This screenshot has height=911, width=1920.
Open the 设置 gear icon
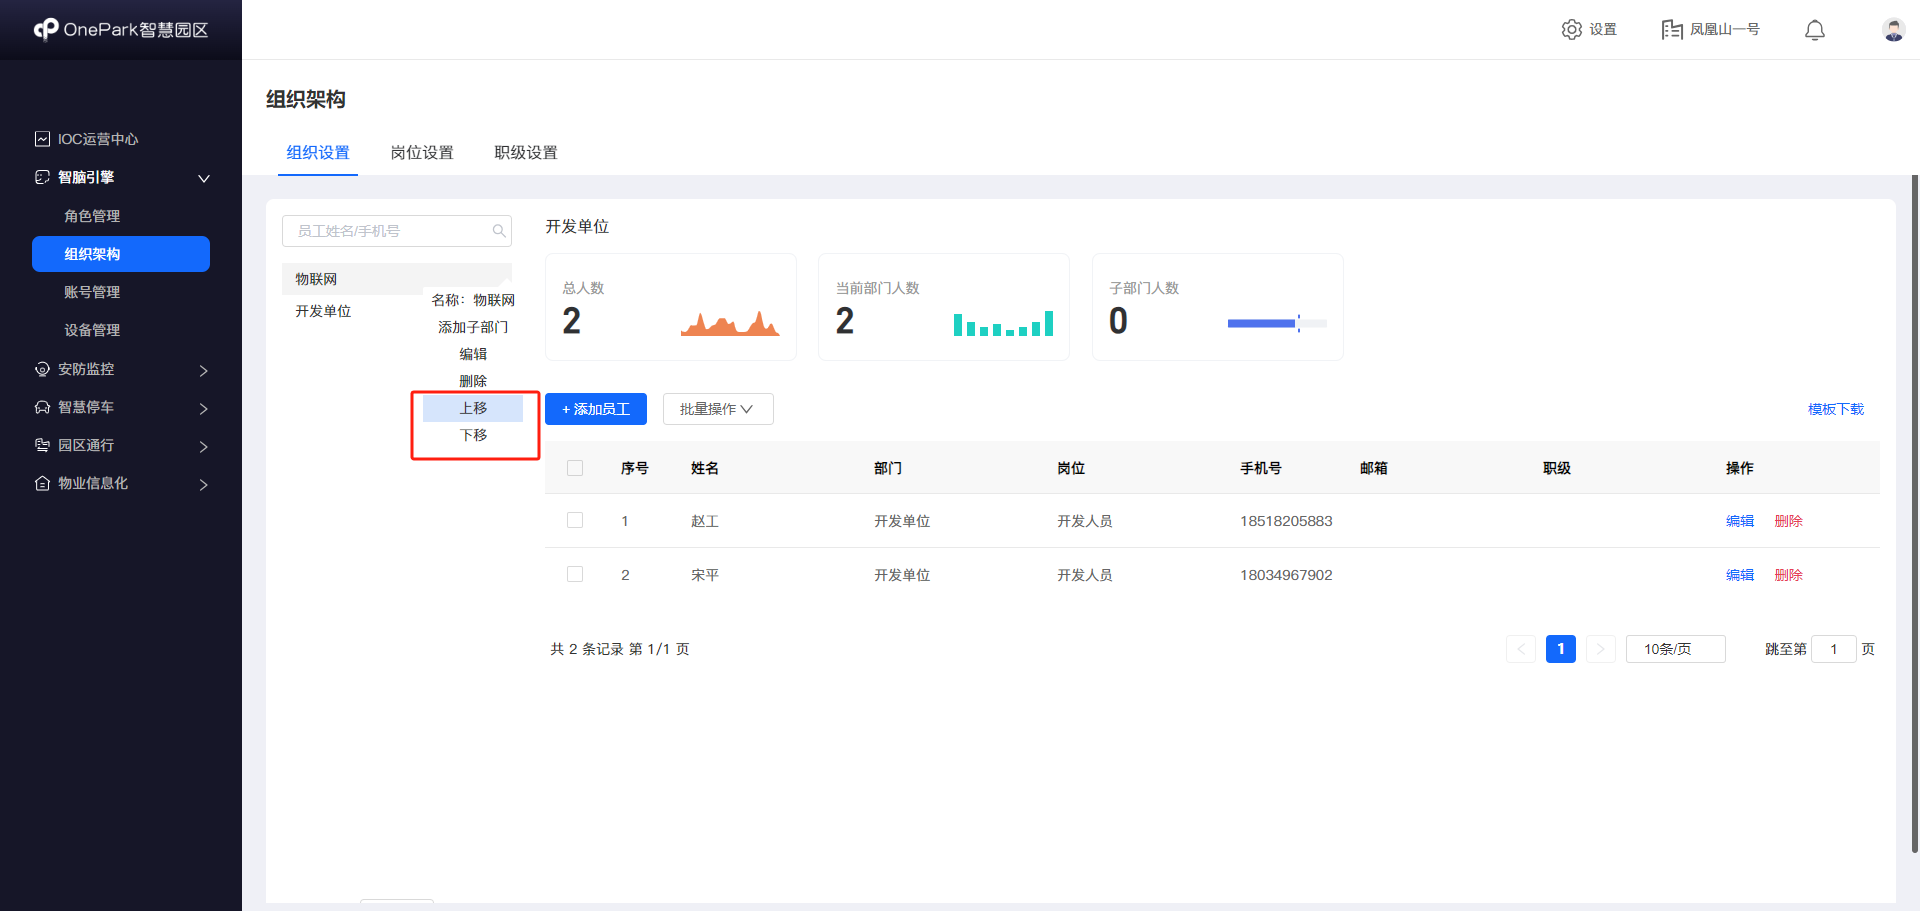click(x=1571, y=29)
